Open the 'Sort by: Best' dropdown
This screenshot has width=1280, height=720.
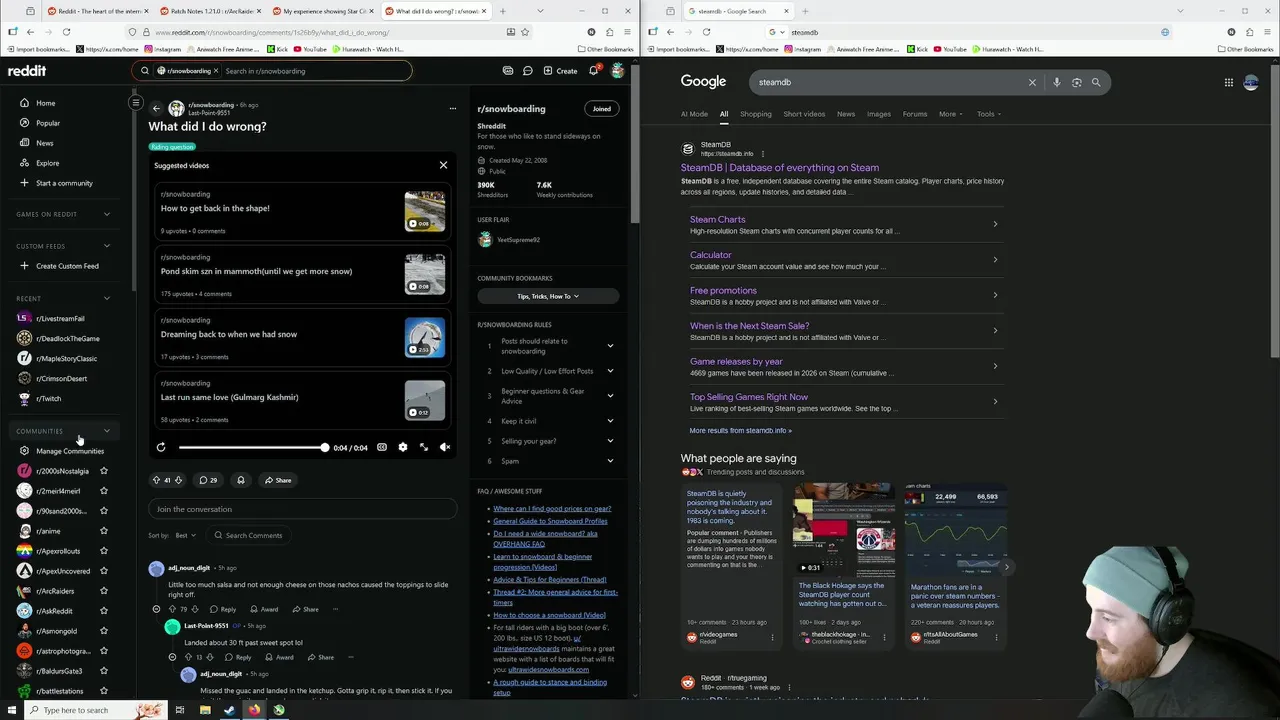click(185, 535)
